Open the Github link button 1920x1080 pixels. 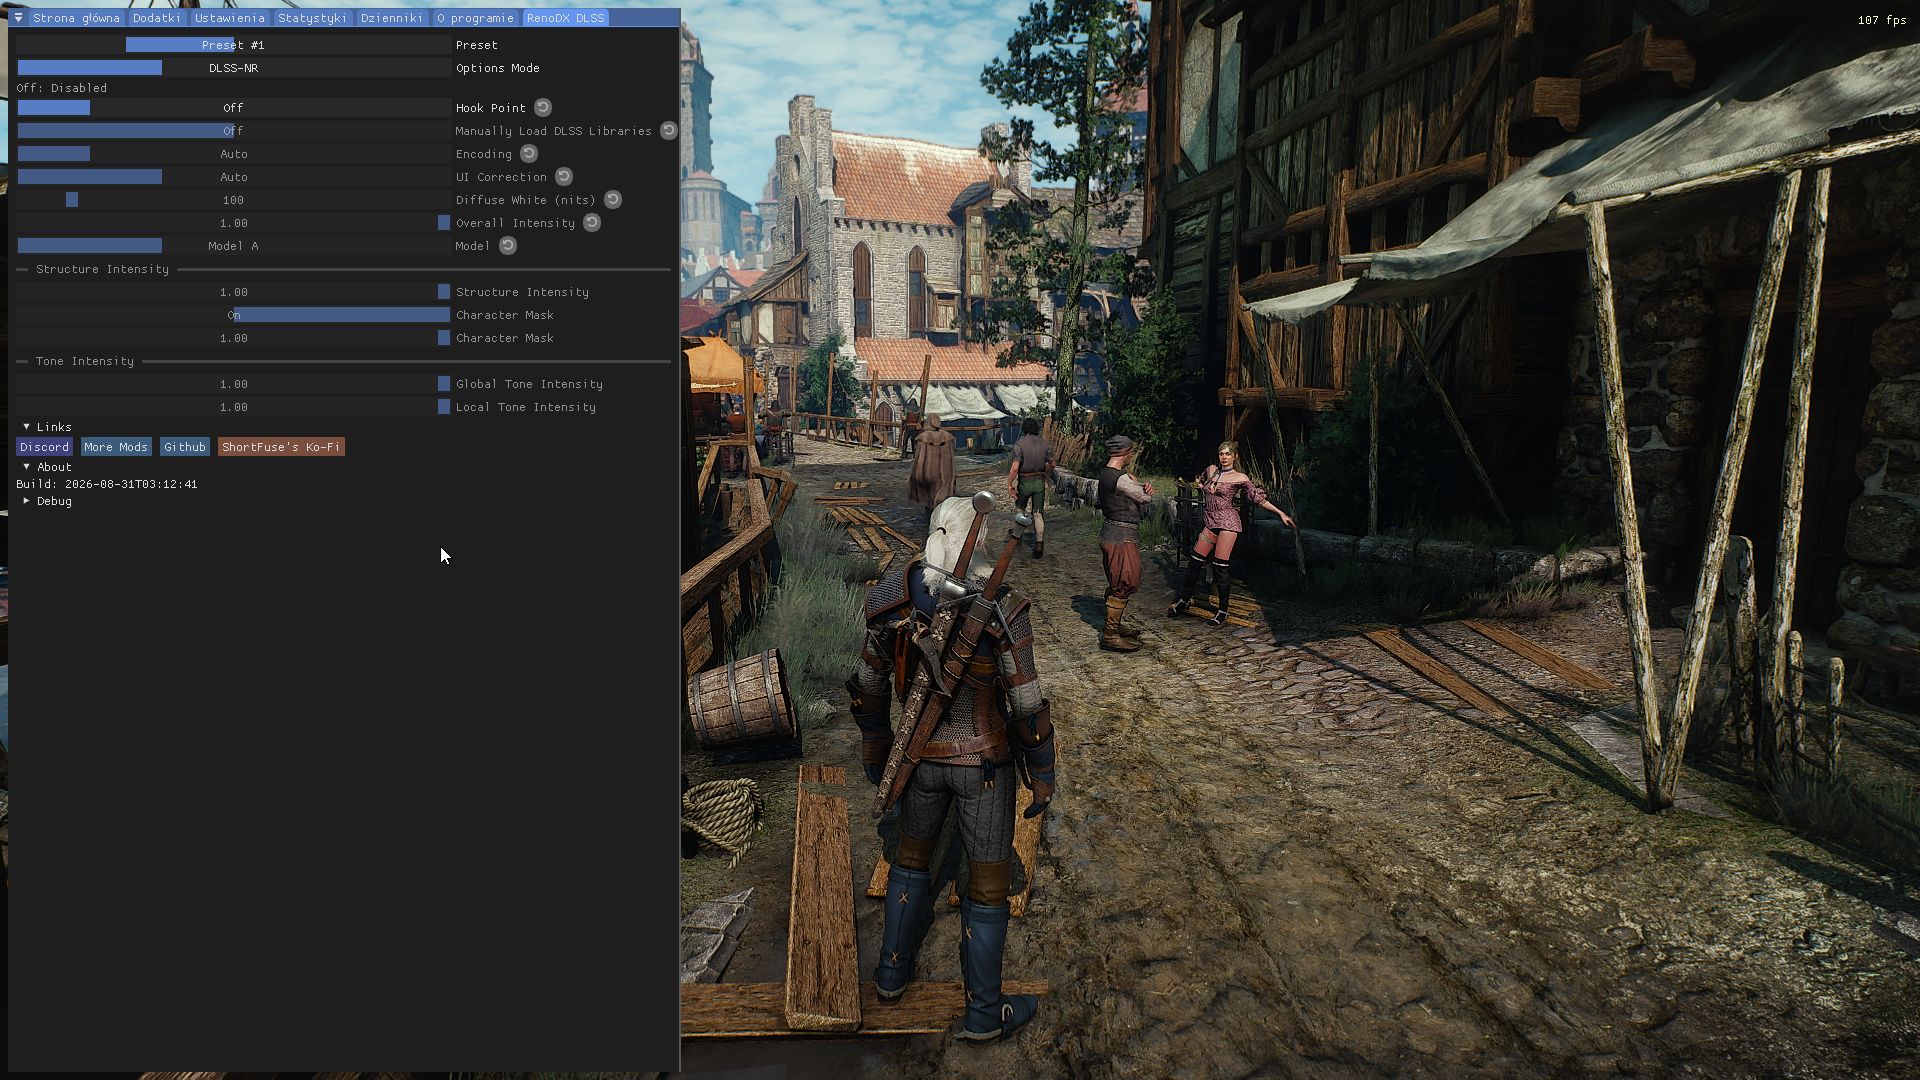[x=185, y=447]
